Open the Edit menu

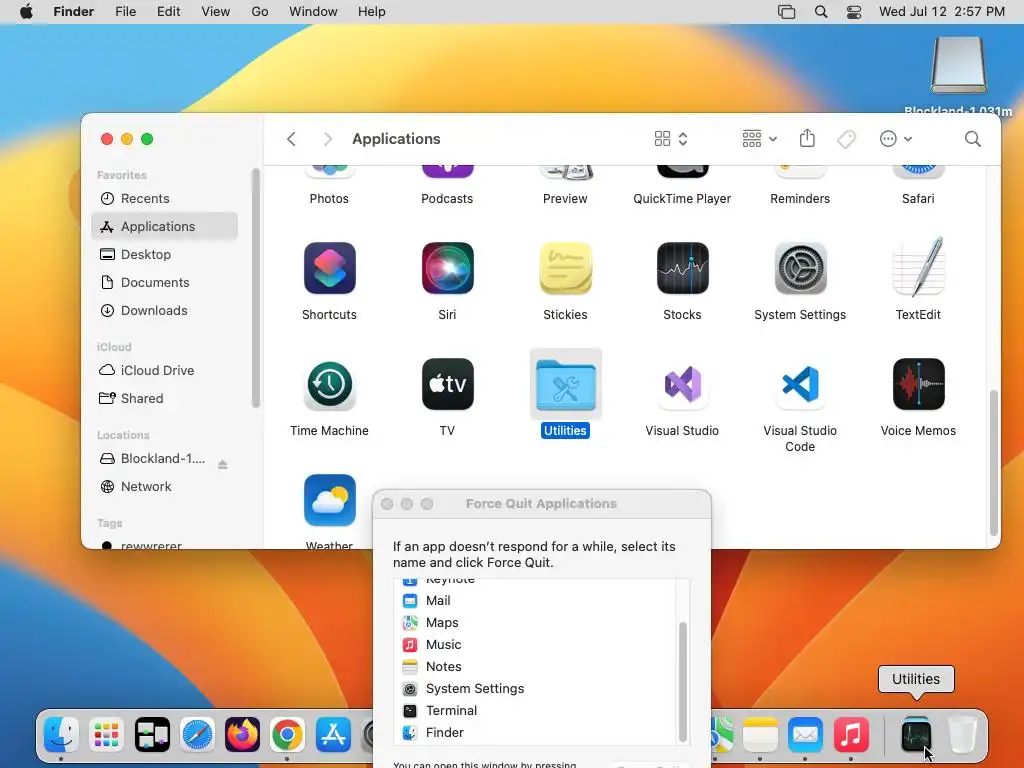click(168, 12)
